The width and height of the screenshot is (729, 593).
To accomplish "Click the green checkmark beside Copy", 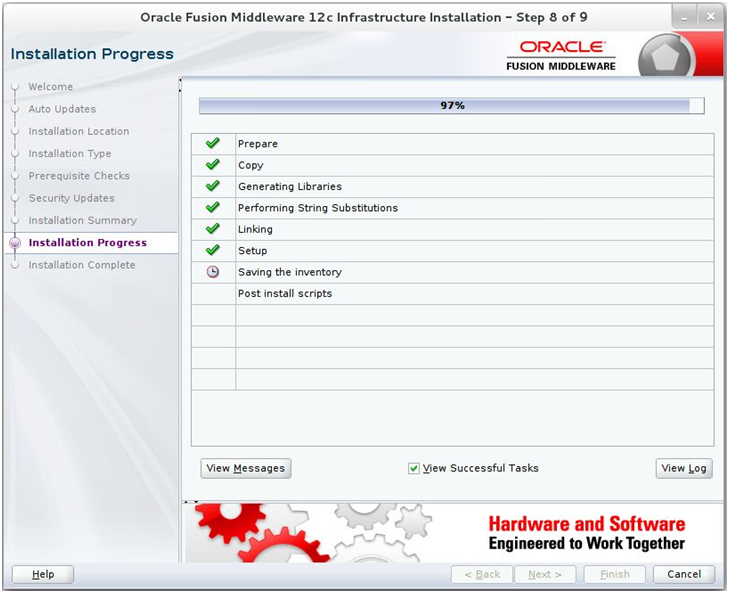I will click(212, 165).
